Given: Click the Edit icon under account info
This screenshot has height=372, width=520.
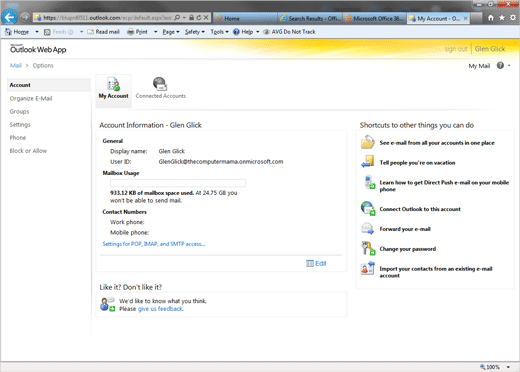Looking at the screenshot, I should 310,264.
